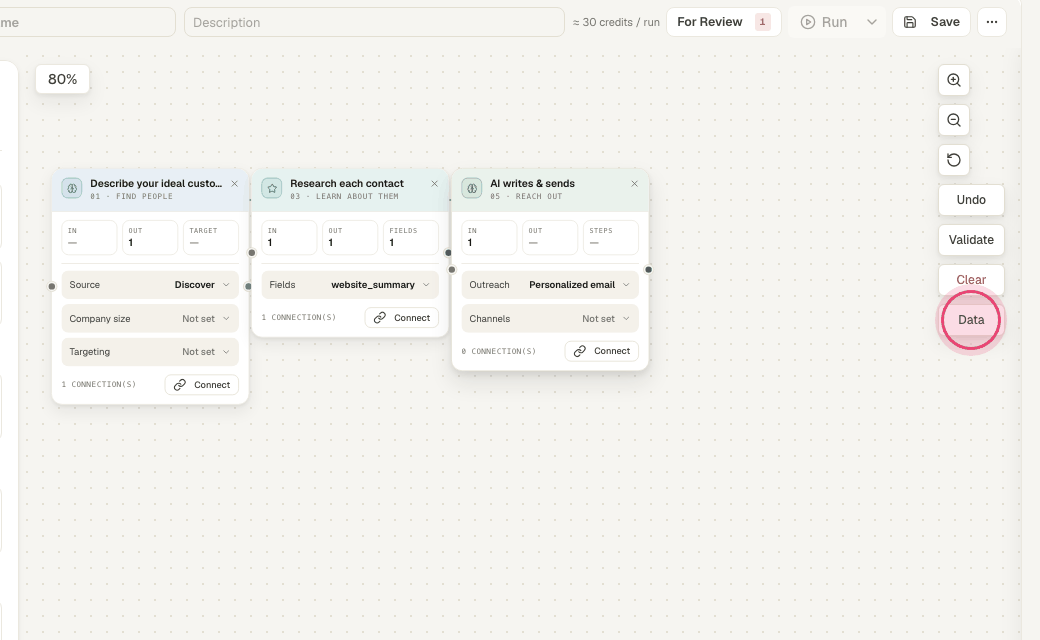Open the Fields website_summary dropdown
1040x640 pixels.
[350, 285]
